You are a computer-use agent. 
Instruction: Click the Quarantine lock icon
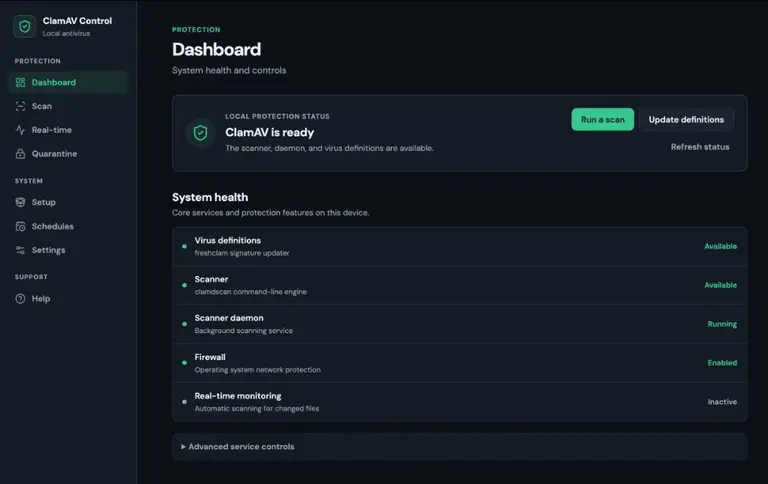click(x=20, y=154)
